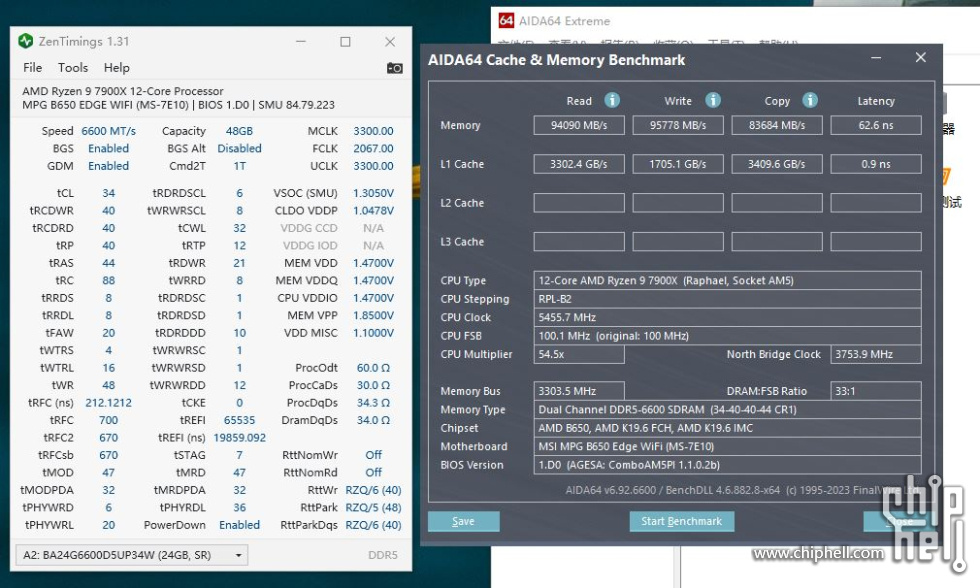Click the tRAS value 44
The image size is (980, 588).
click(108, 263)
